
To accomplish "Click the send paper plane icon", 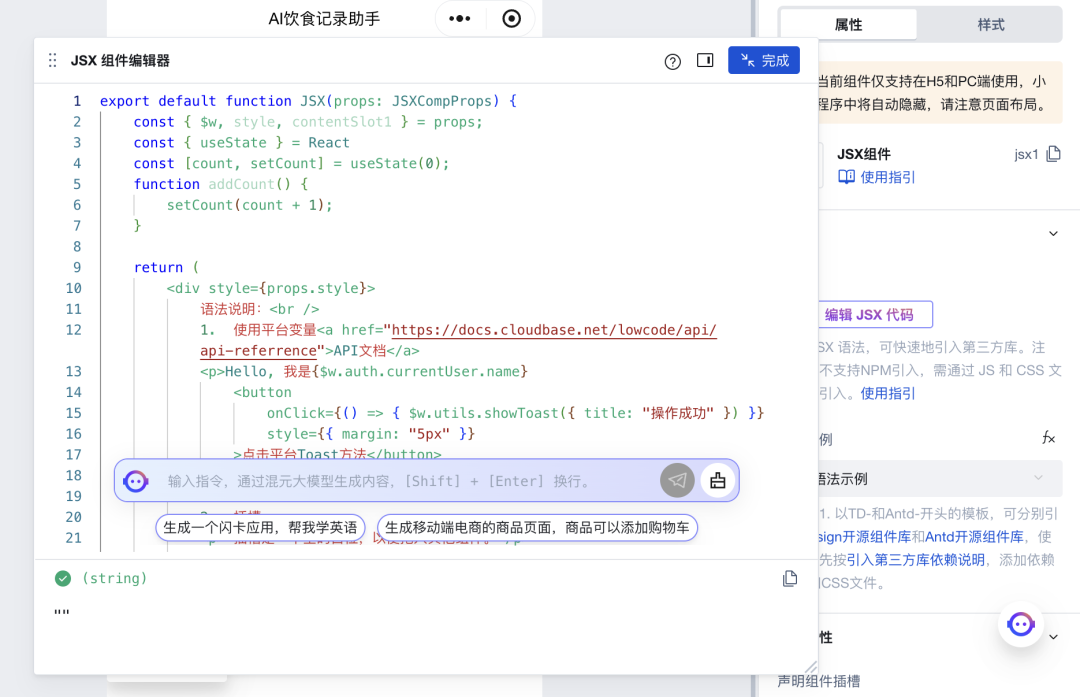I will [677, 480].
